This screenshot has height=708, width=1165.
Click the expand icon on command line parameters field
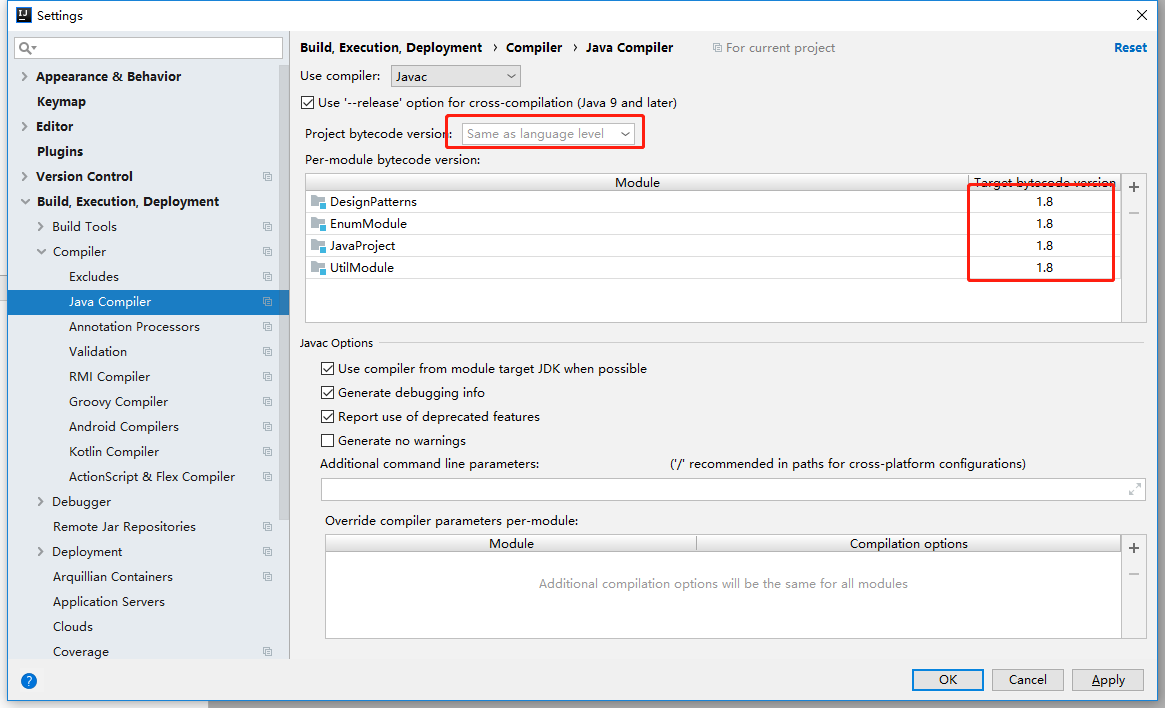pos(1133,489)
